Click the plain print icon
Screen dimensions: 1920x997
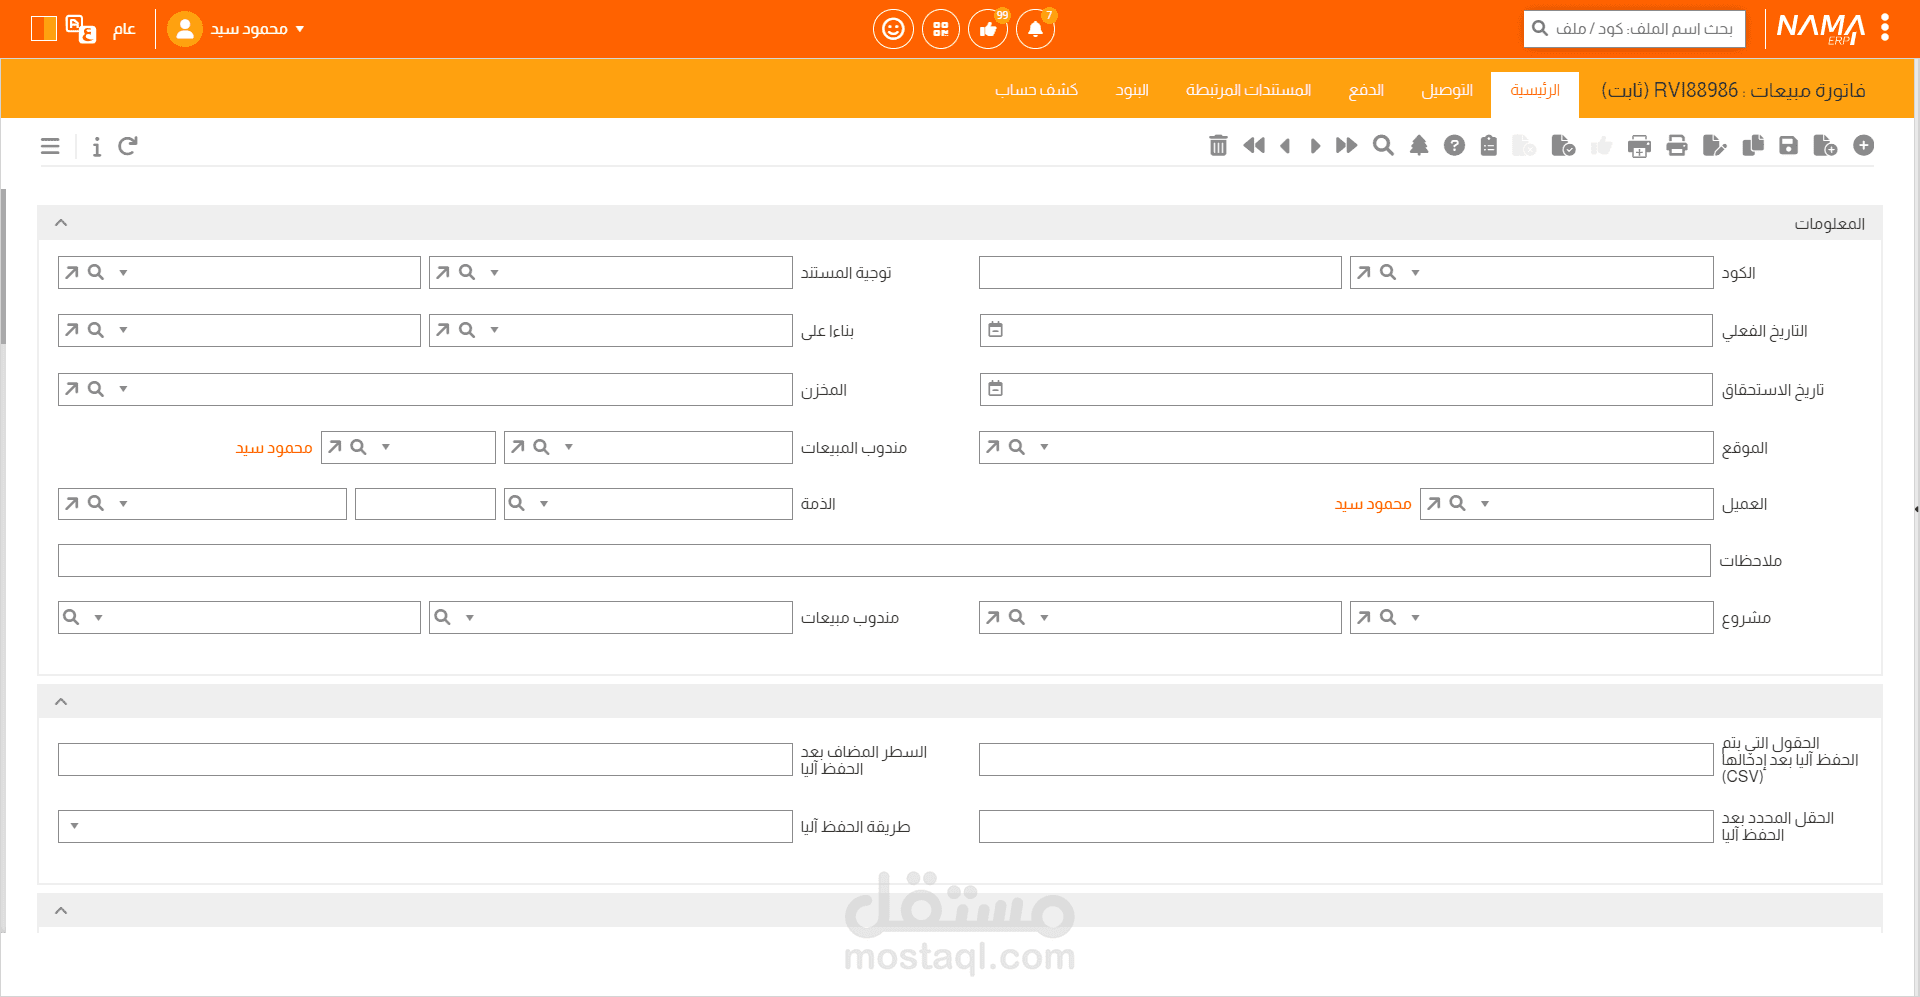[1677, 146]
